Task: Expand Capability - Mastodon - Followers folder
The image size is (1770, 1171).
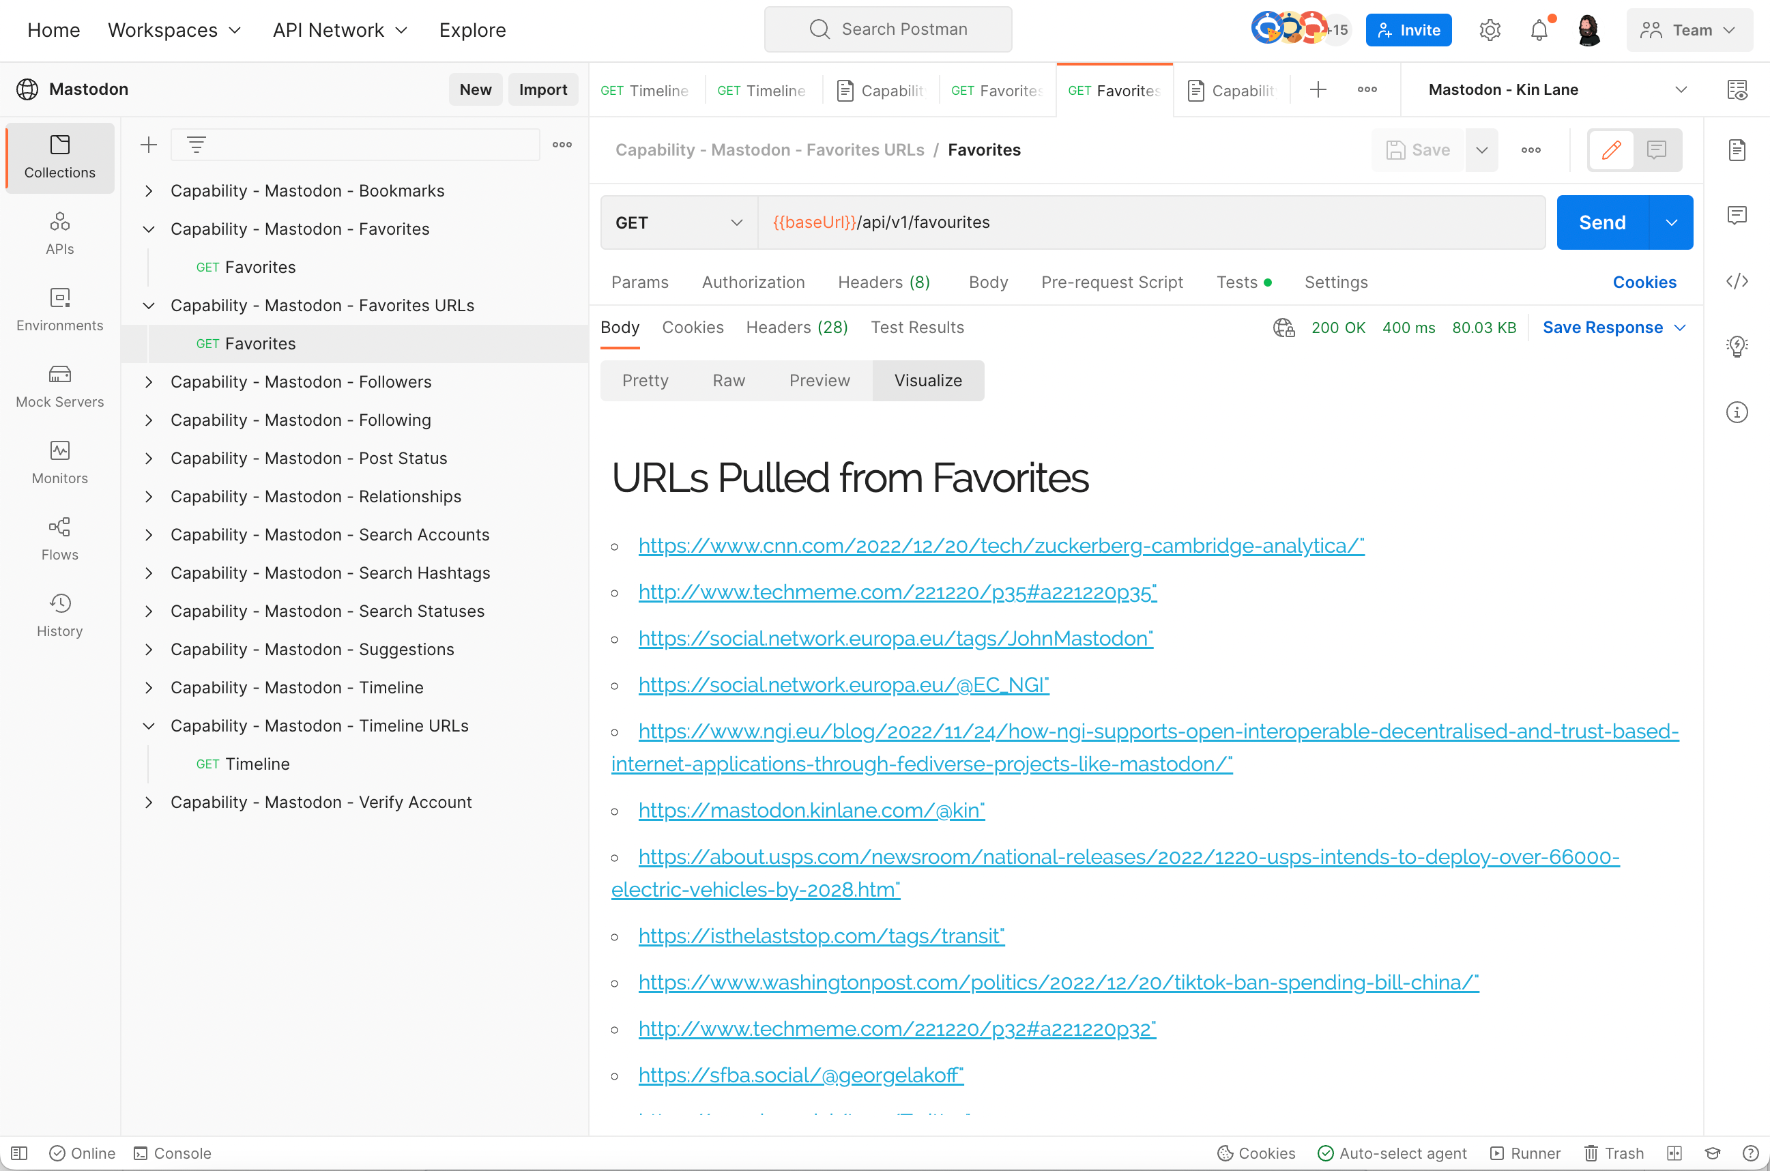Action: click(x=149, y=382)
